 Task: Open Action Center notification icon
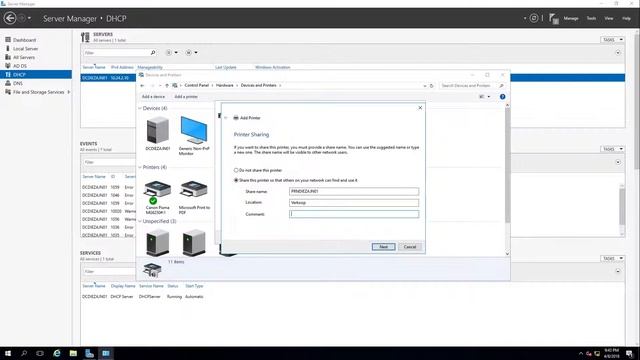coord(629,353)
